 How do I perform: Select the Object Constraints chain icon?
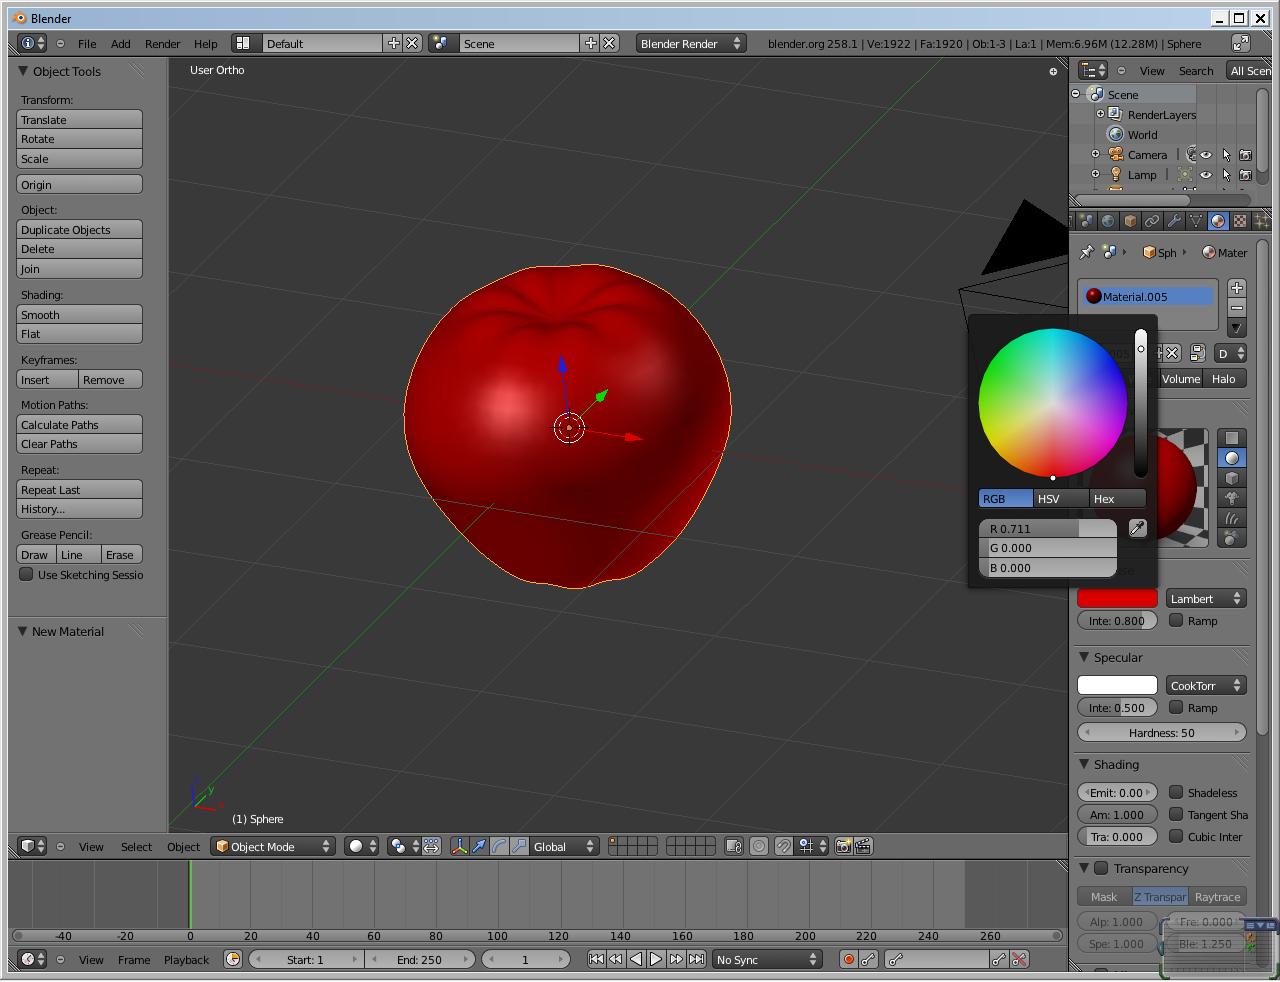pos(1153,220)
